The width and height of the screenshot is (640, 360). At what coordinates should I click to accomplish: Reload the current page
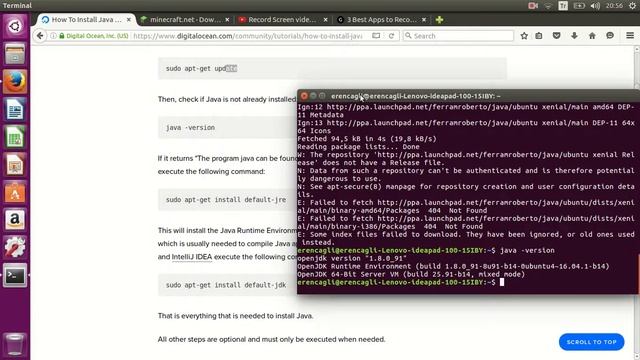(x=391, y=36)
